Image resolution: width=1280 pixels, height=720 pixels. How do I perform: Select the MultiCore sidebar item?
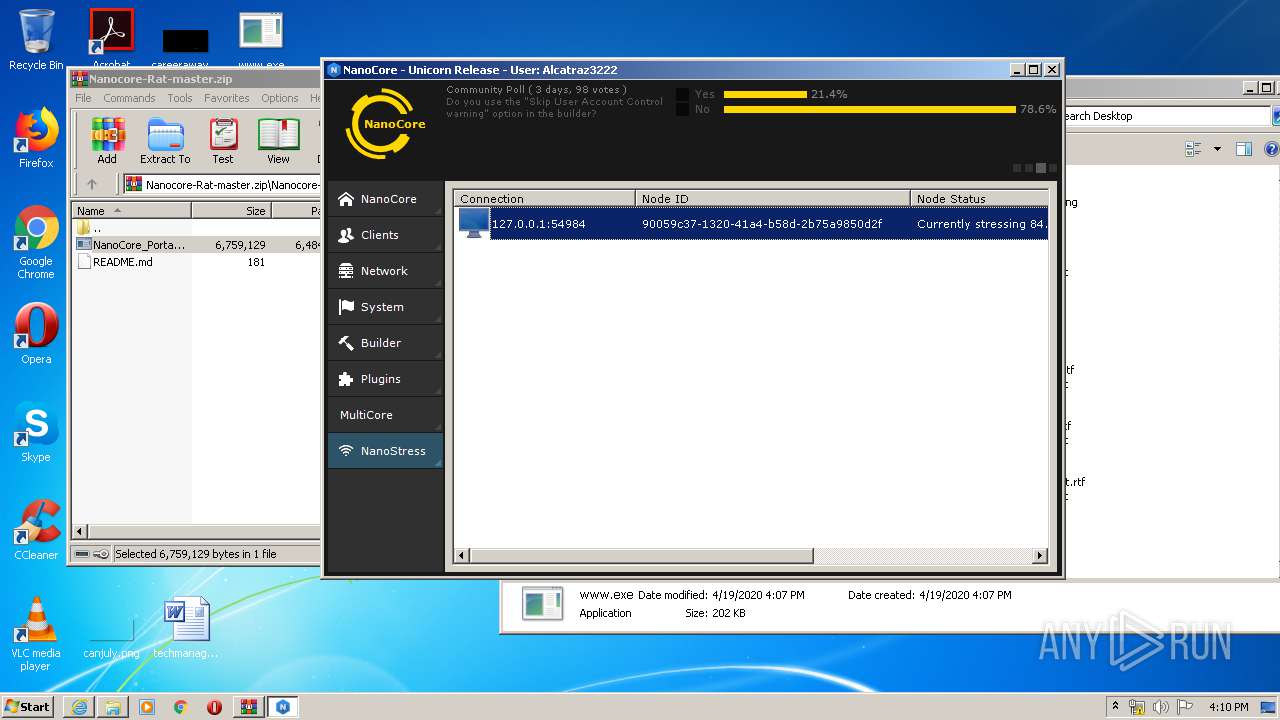click(385, 415)
